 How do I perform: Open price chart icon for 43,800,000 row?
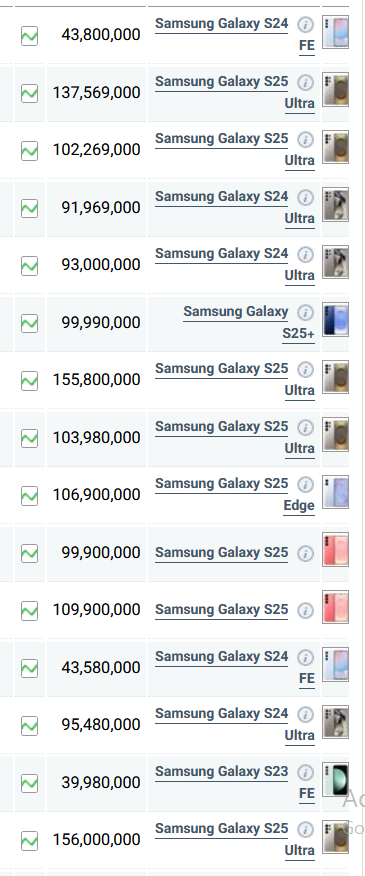click(29, 36)
